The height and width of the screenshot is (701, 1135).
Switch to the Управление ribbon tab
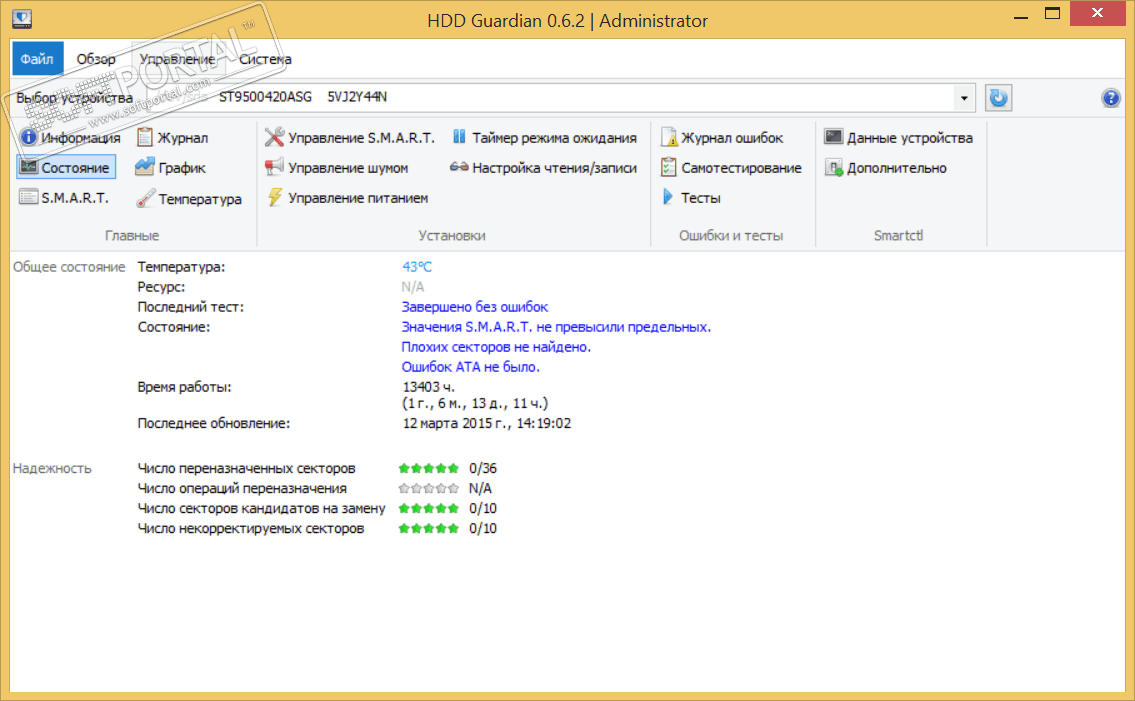pyautogui.click(x=177, y=59)
